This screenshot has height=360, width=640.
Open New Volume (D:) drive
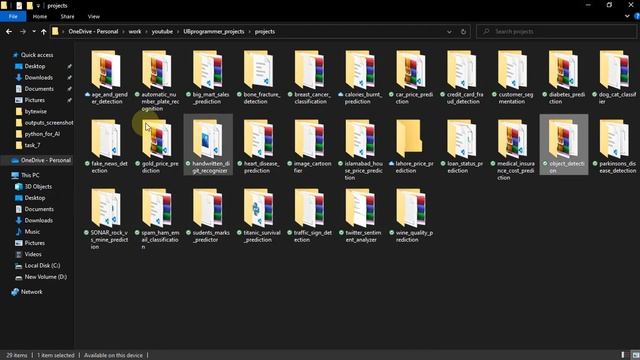(x=45, y=277)
